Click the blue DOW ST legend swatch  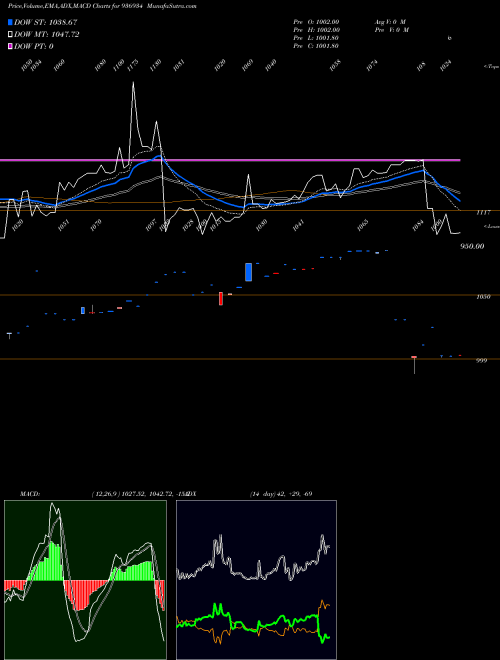(11, 22)
